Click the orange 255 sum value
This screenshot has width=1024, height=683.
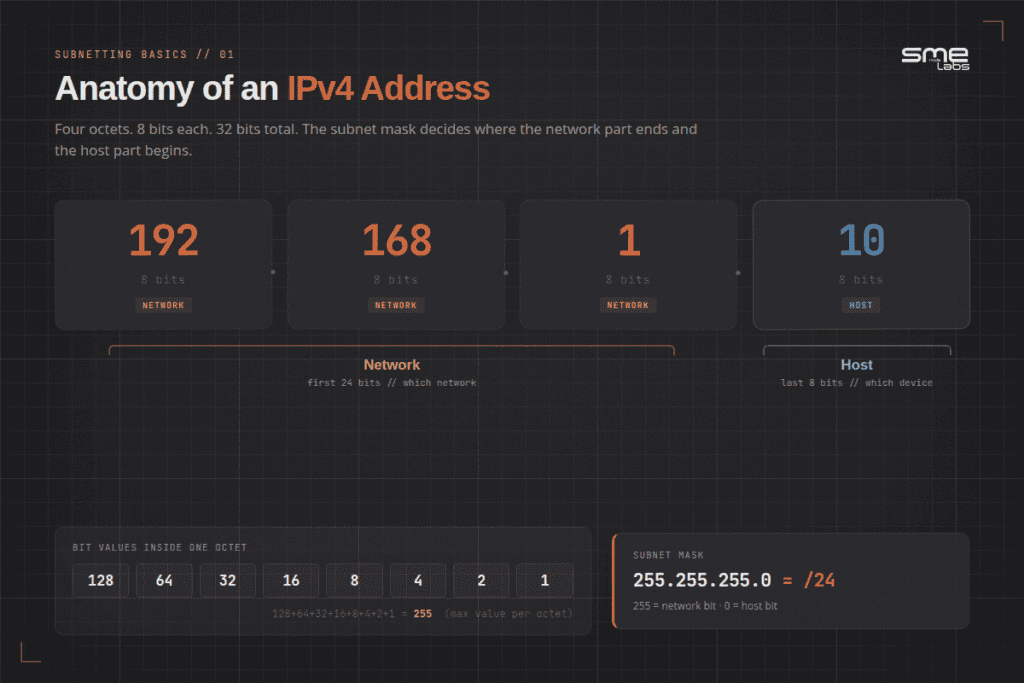click(423, 614)
